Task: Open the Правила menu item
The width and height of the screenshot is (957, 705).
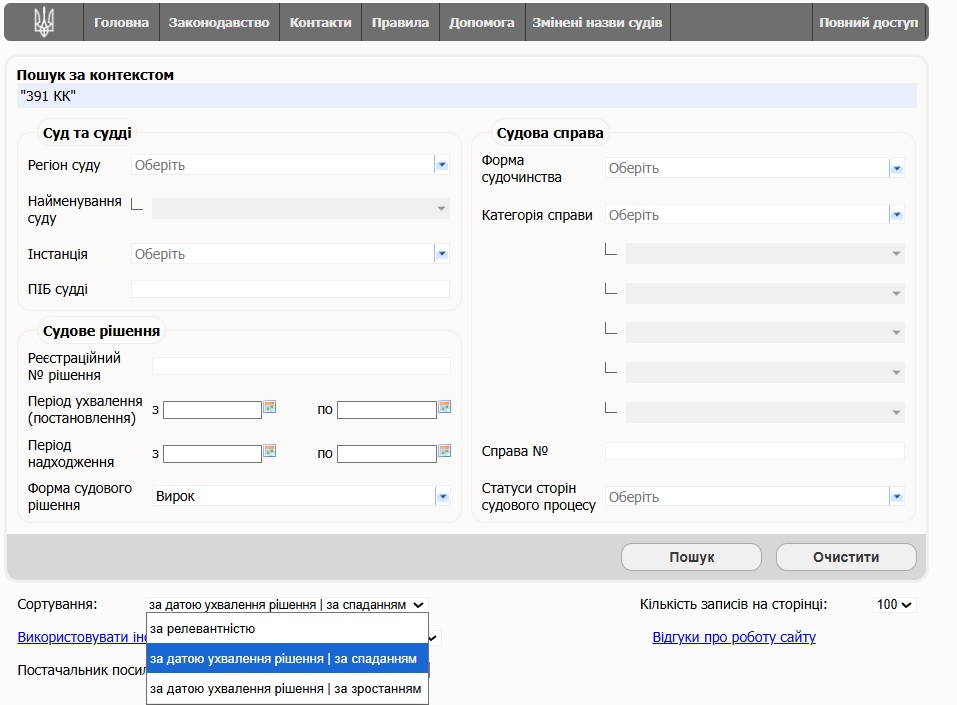Action: (400, 23)
